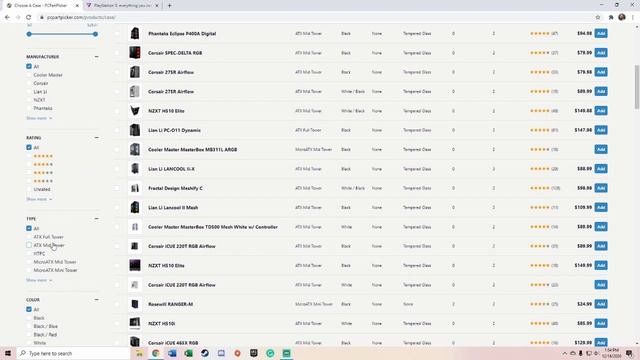This screenshot has width=640, height=360.
Task: Open the Cooler Master MasterBox TD500 Mesh link
Action: 213,227
